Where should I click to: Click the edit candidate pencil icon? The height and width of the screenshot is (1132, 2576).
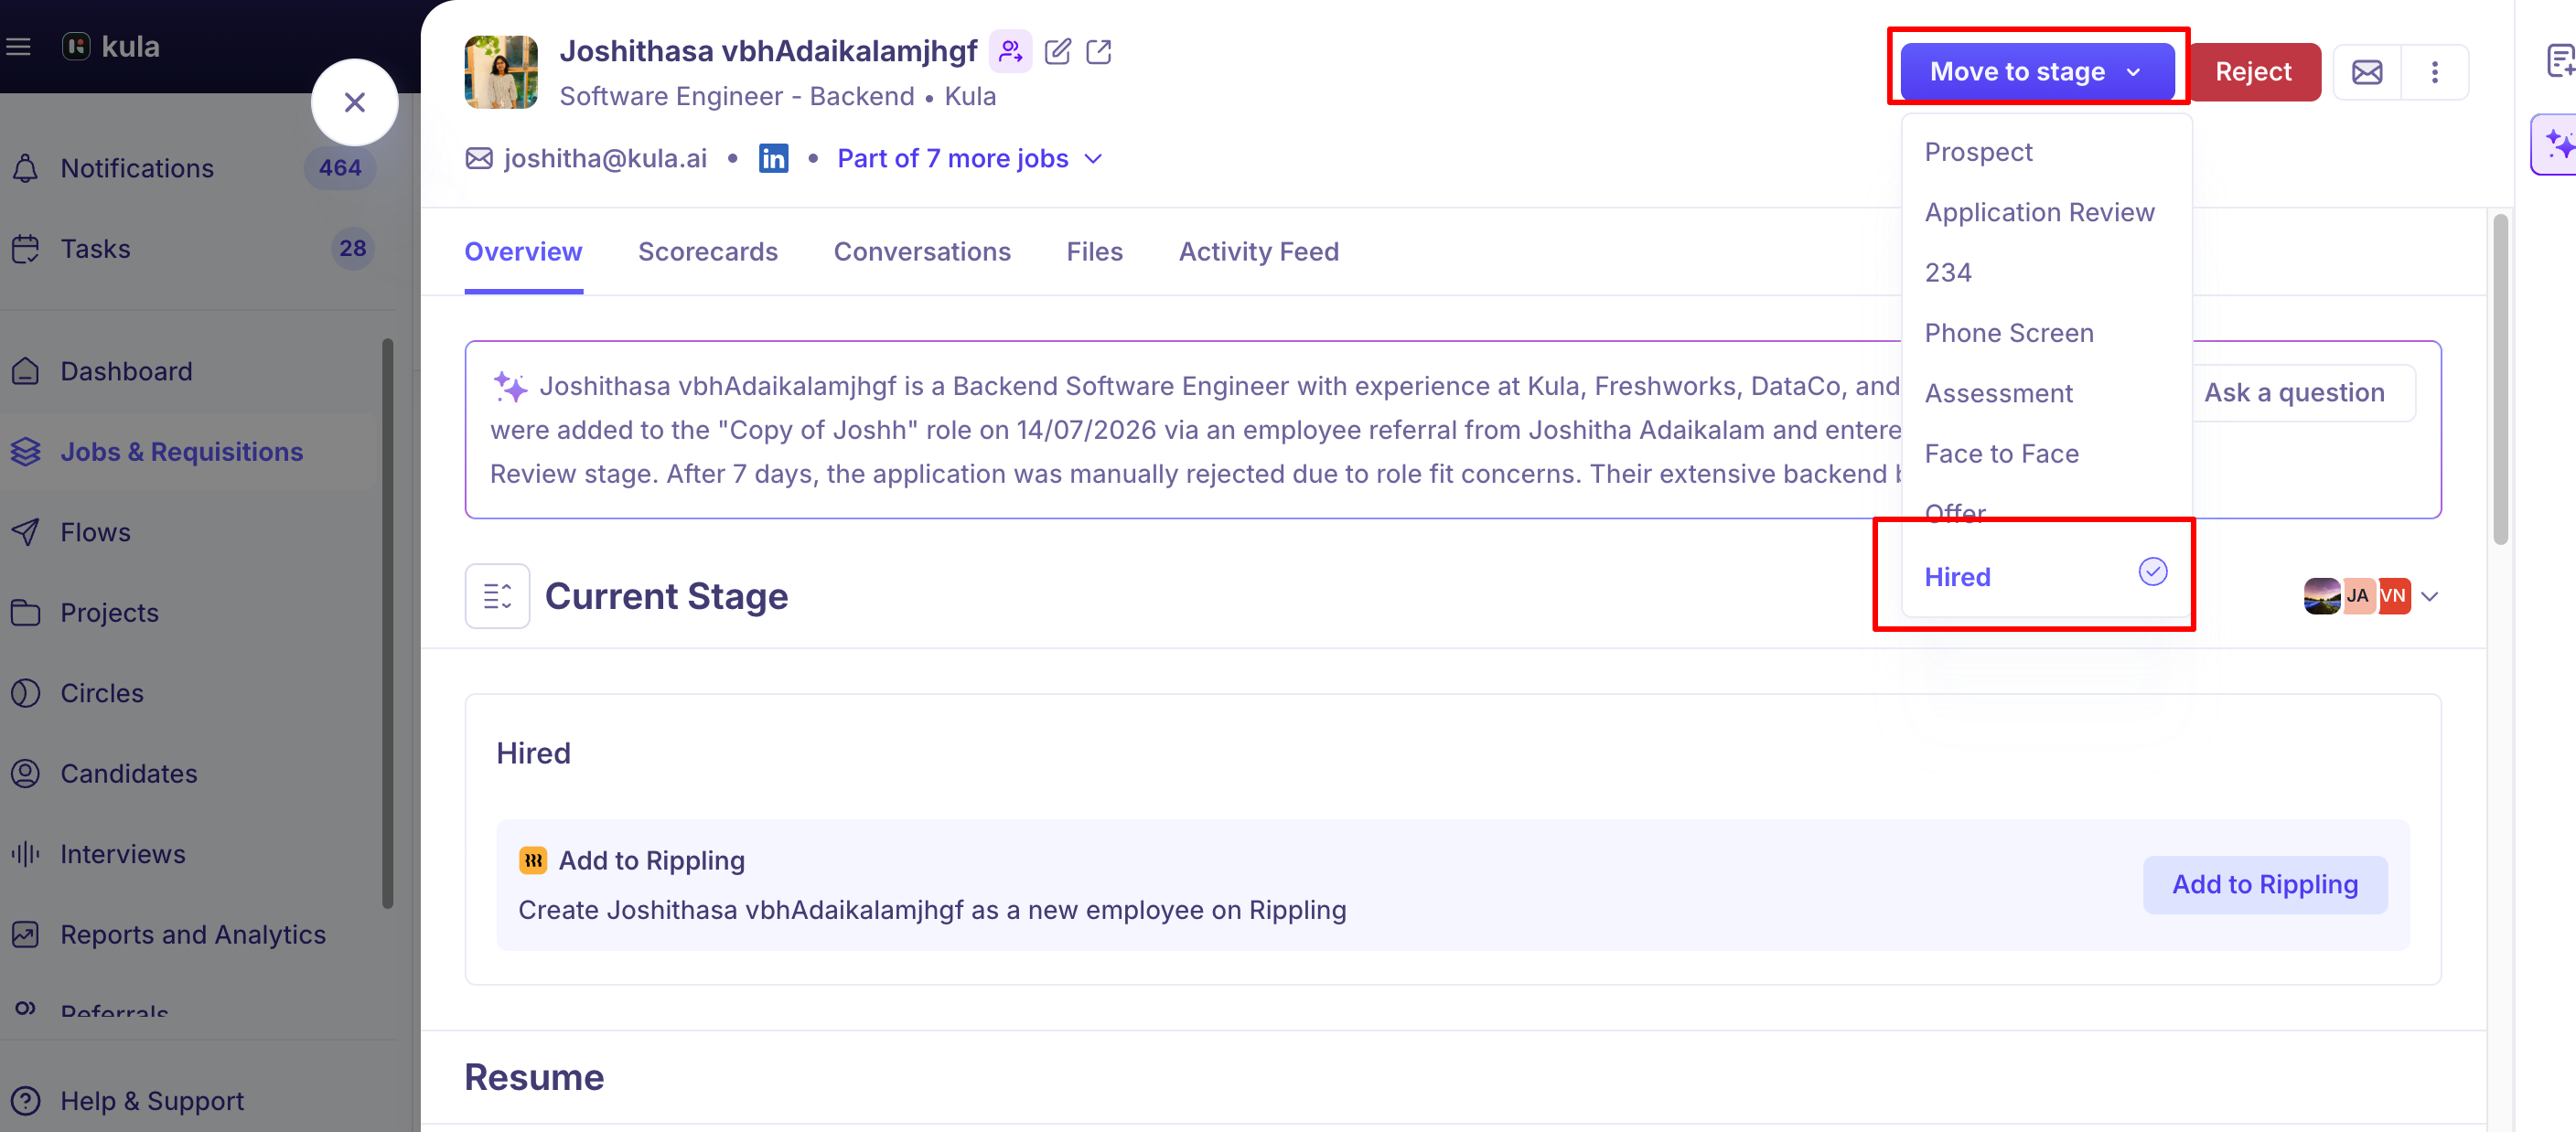coord(1057,51)
